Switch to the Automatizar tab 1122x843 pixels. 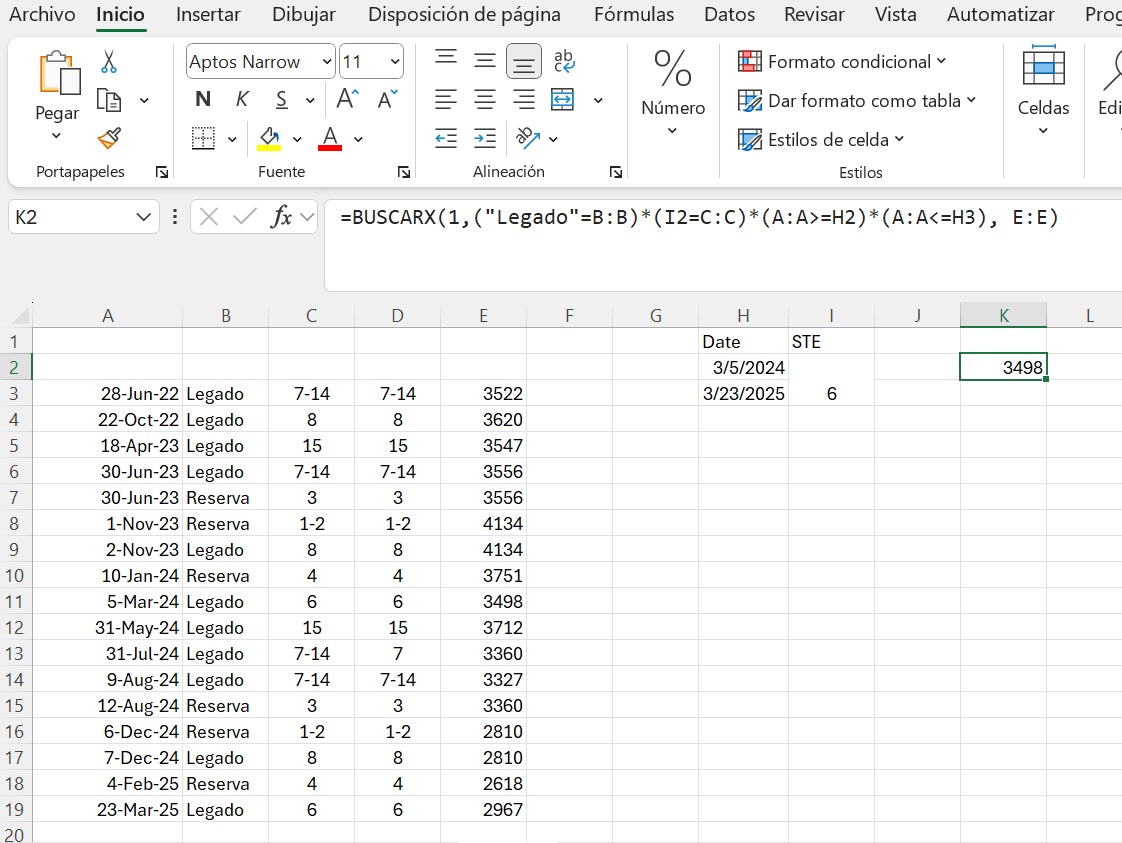click(x=1000, y=14)
